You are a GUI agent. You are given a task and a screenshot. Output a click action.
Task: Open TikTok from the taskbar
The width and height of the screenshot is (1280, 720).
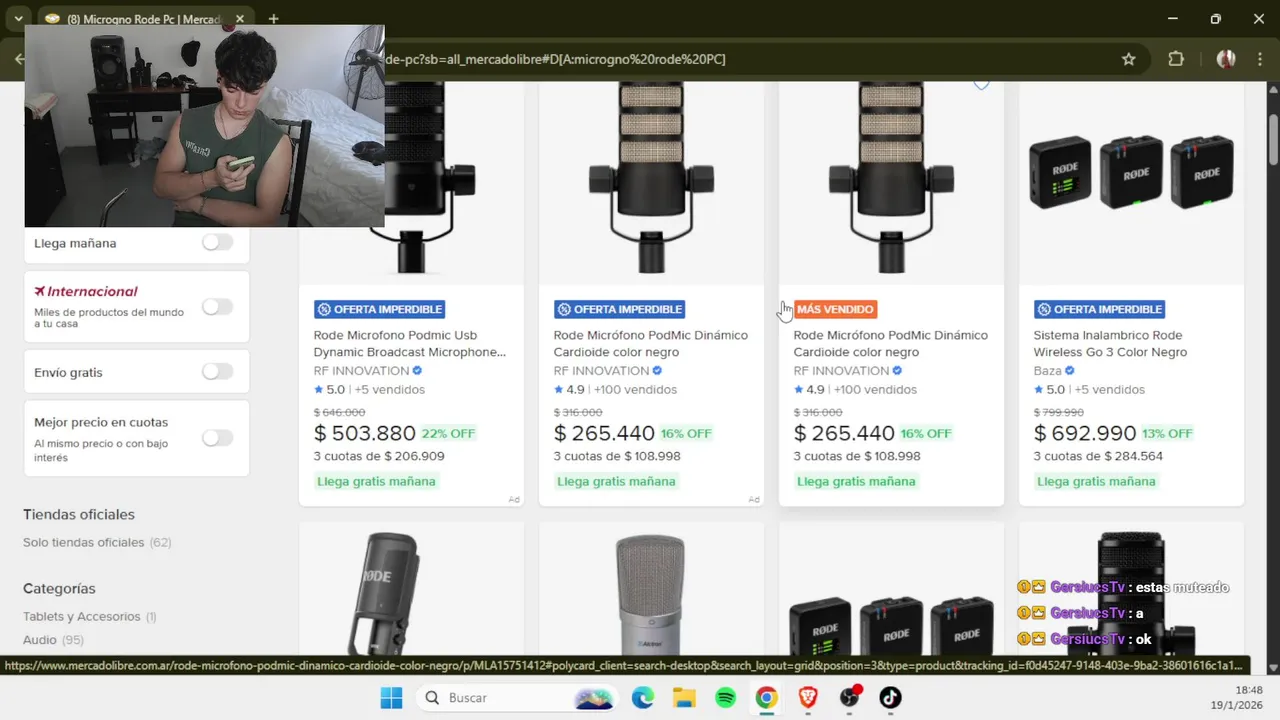tap(891, 698)
